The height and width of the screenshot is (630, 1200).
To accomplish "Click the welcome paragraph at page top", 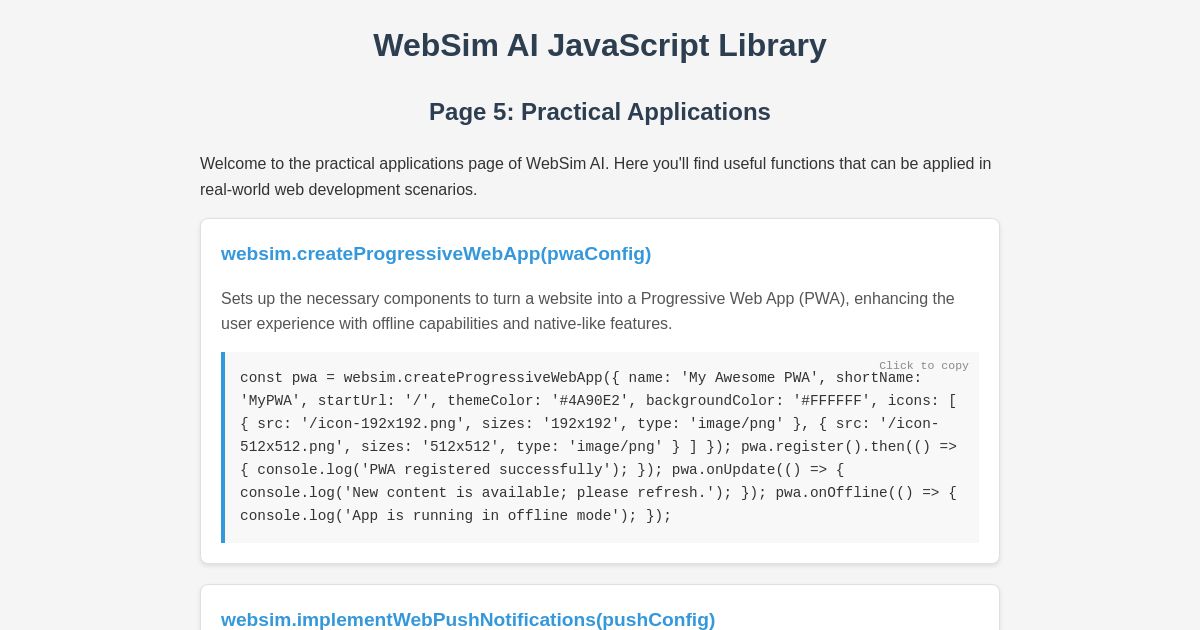I will pyautogui.click(x=595, y=176).
